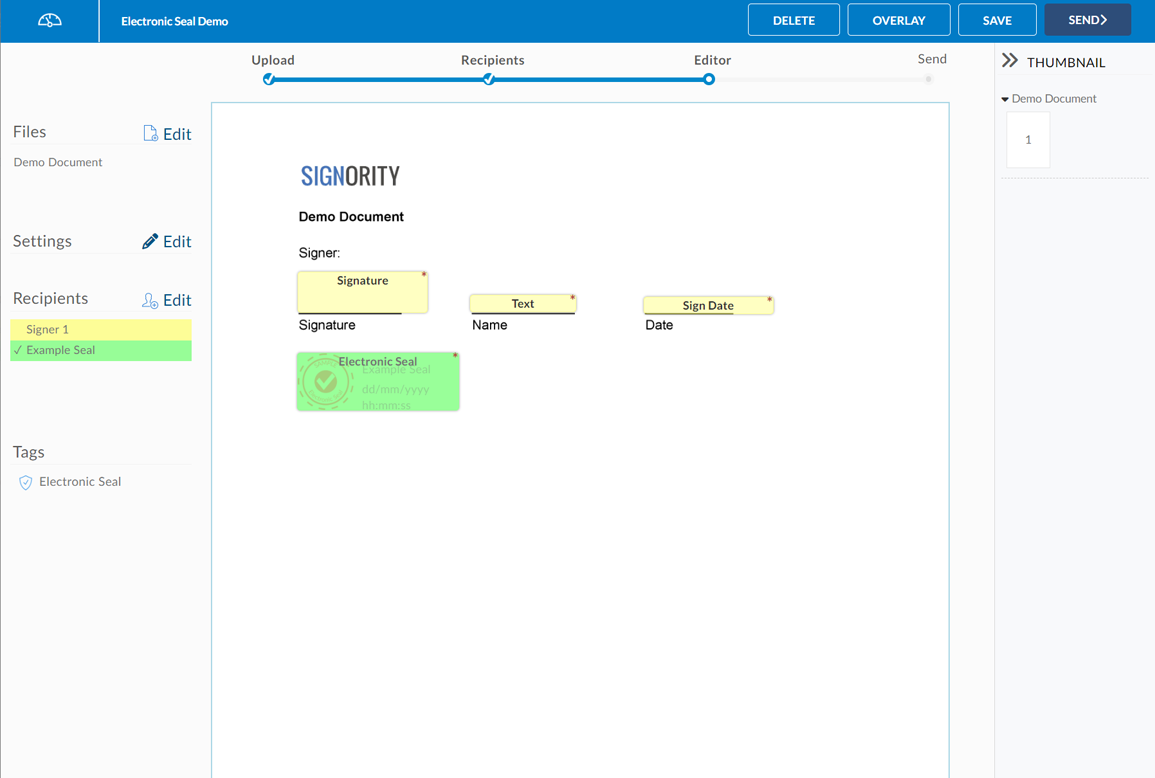Go to the Recipients step
The height and width of the screenshot is (778, 1155).
coord(489,79)
